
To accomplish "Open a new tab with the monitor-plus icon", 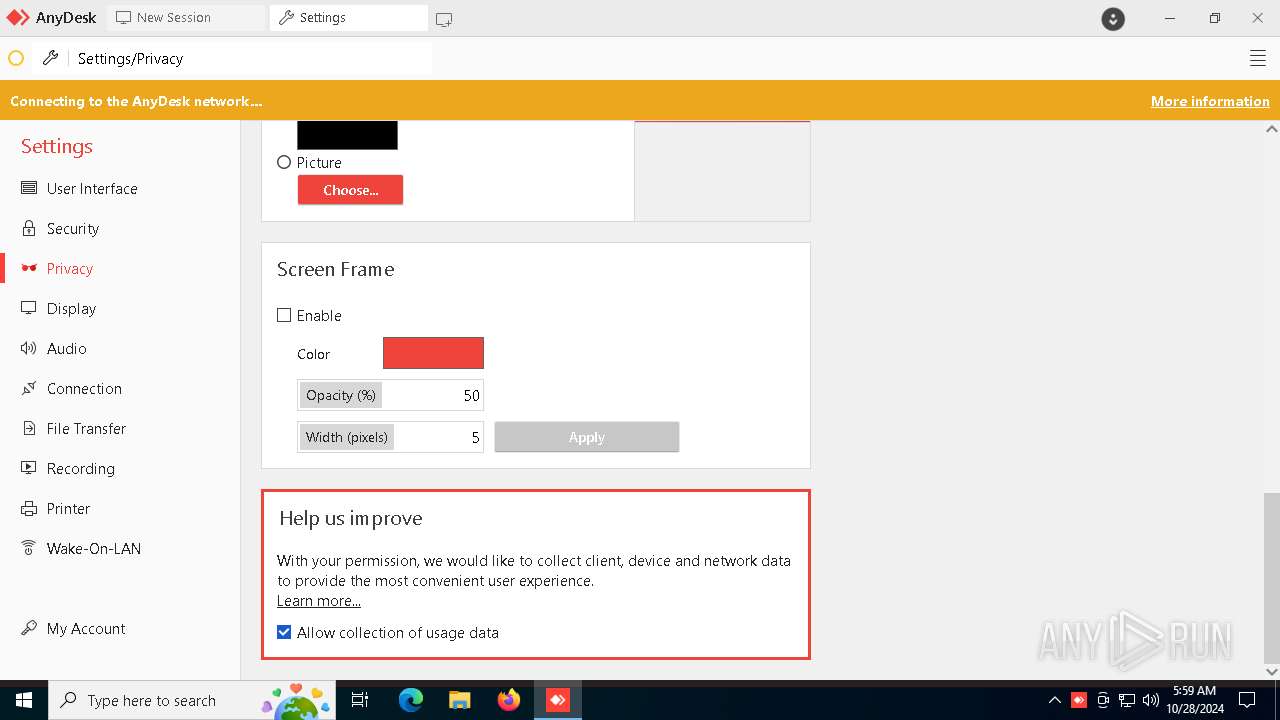I will tap(444, 18).
